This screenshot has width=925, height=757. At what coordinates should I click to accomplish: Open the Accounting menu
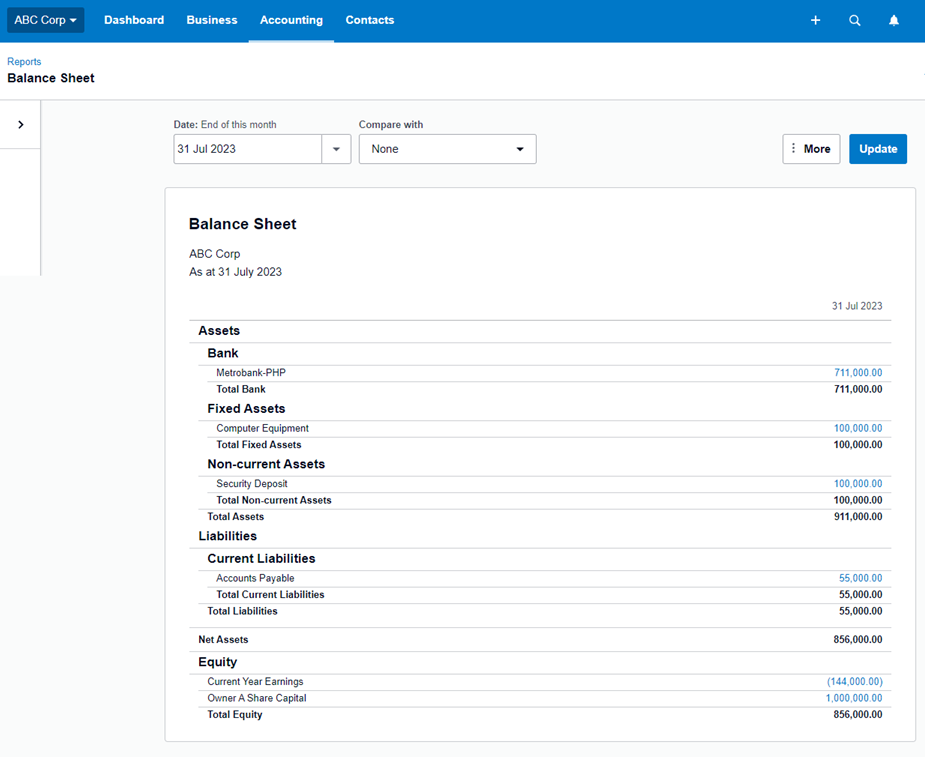291,20
